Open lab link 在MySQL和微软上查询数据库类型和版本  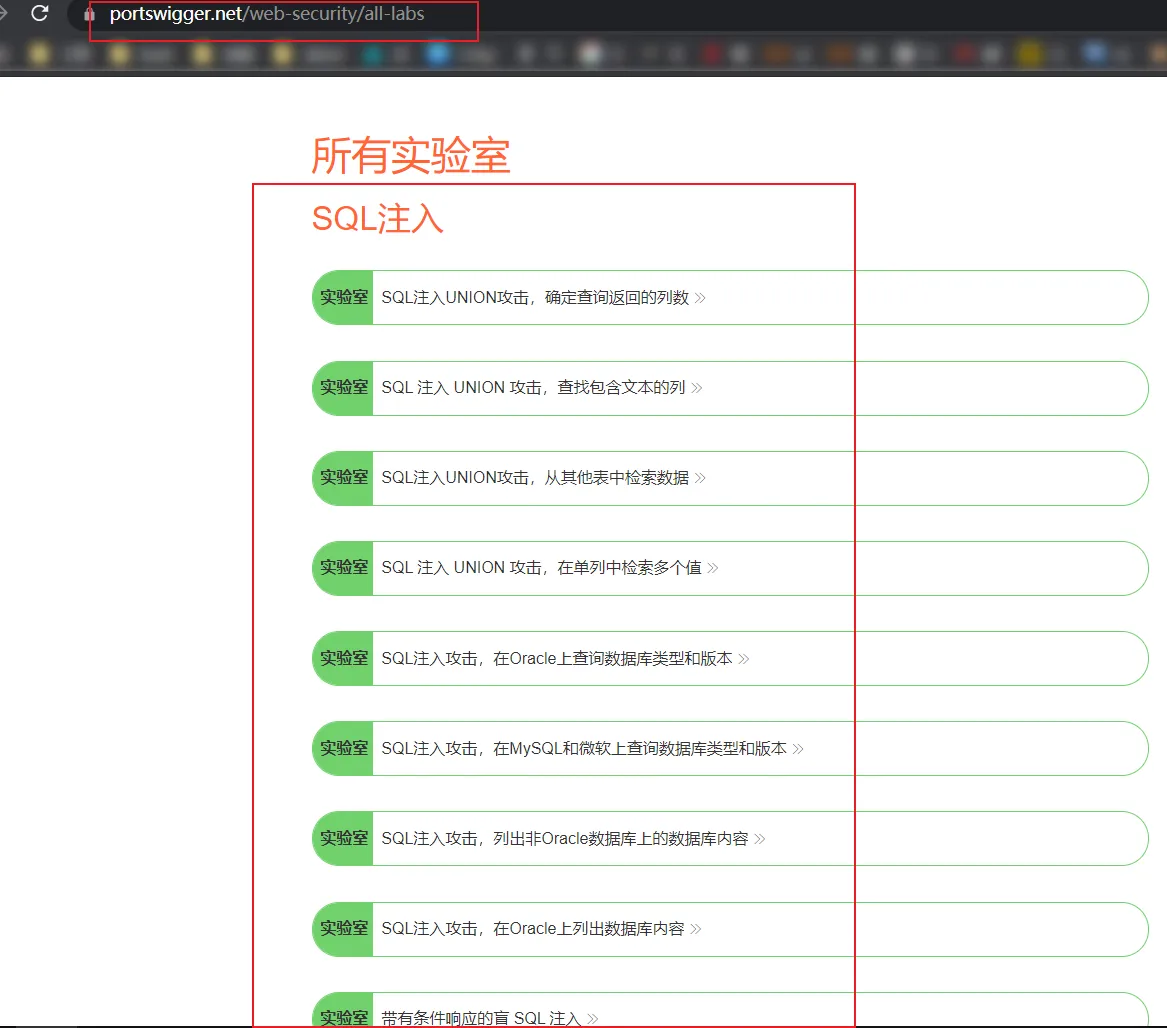584,748
